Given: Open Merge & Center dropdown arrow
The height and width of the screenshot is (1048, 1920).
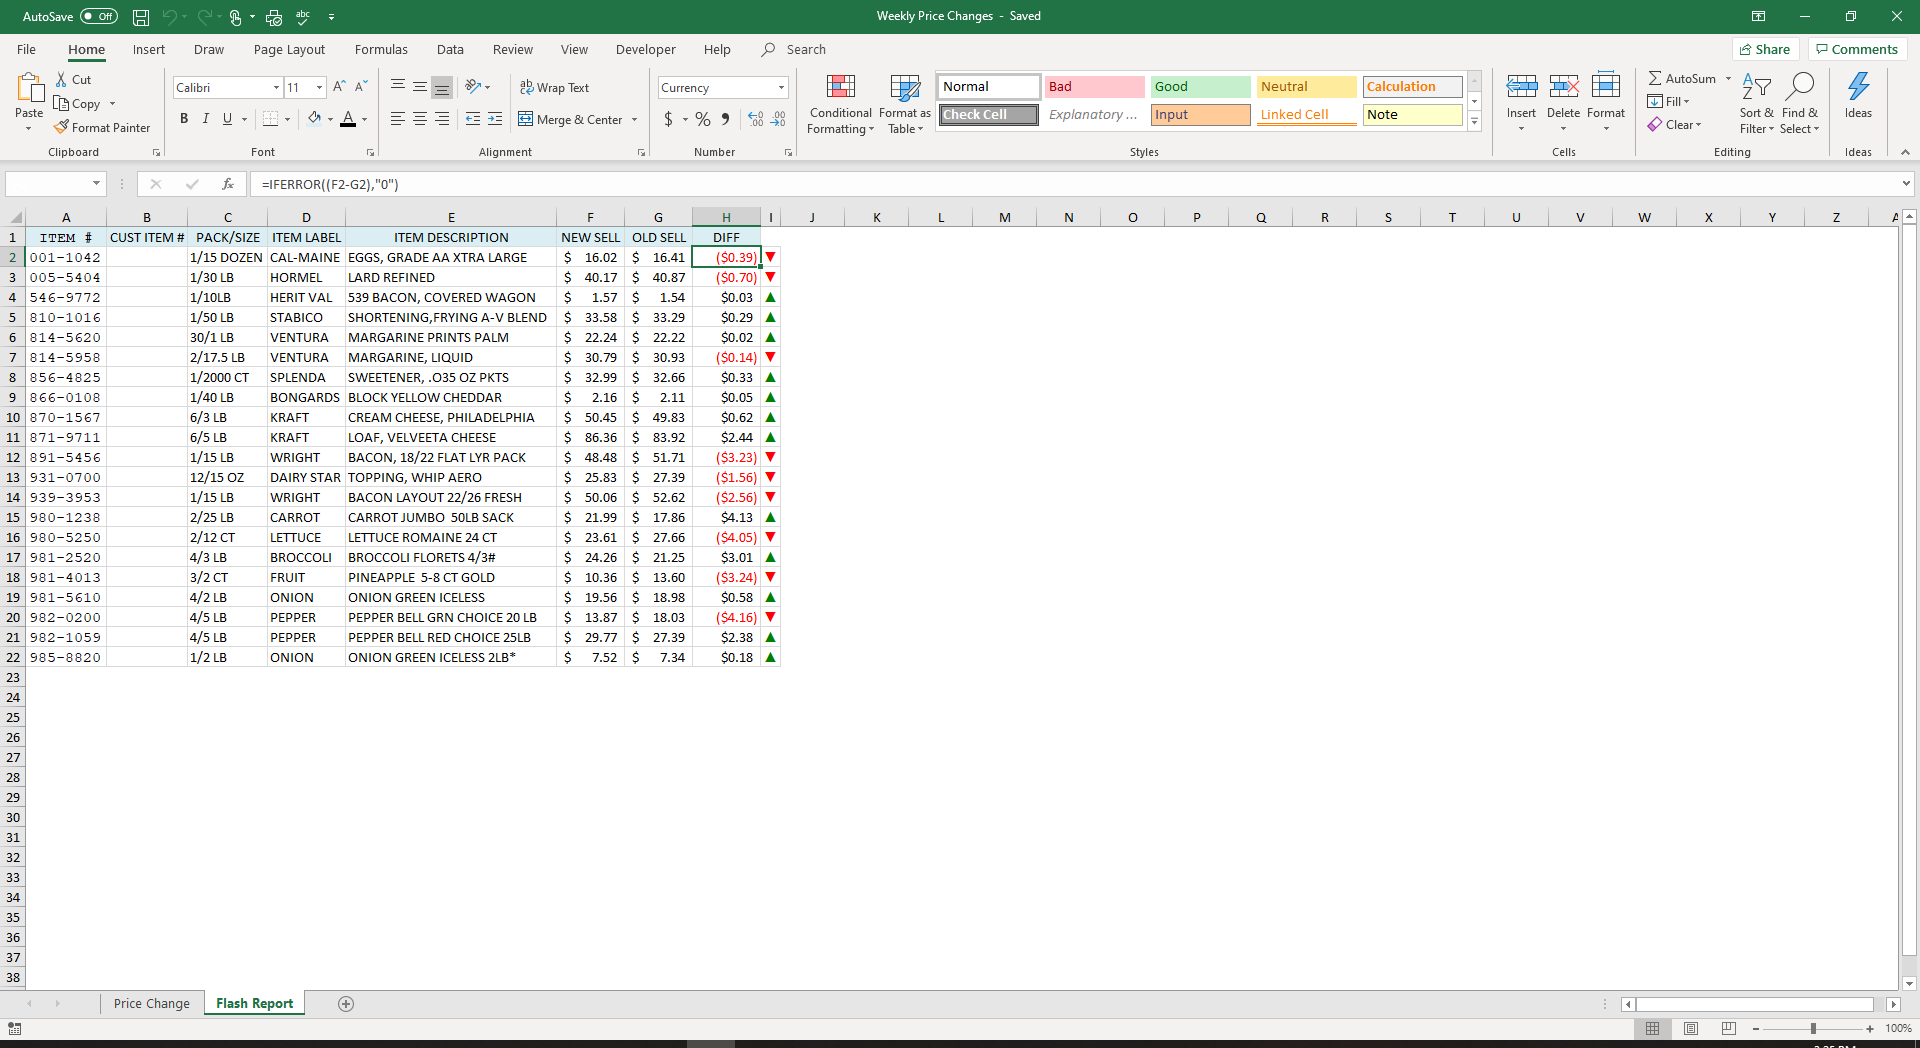Looking at the screenshot, I should tap(634, 119).
